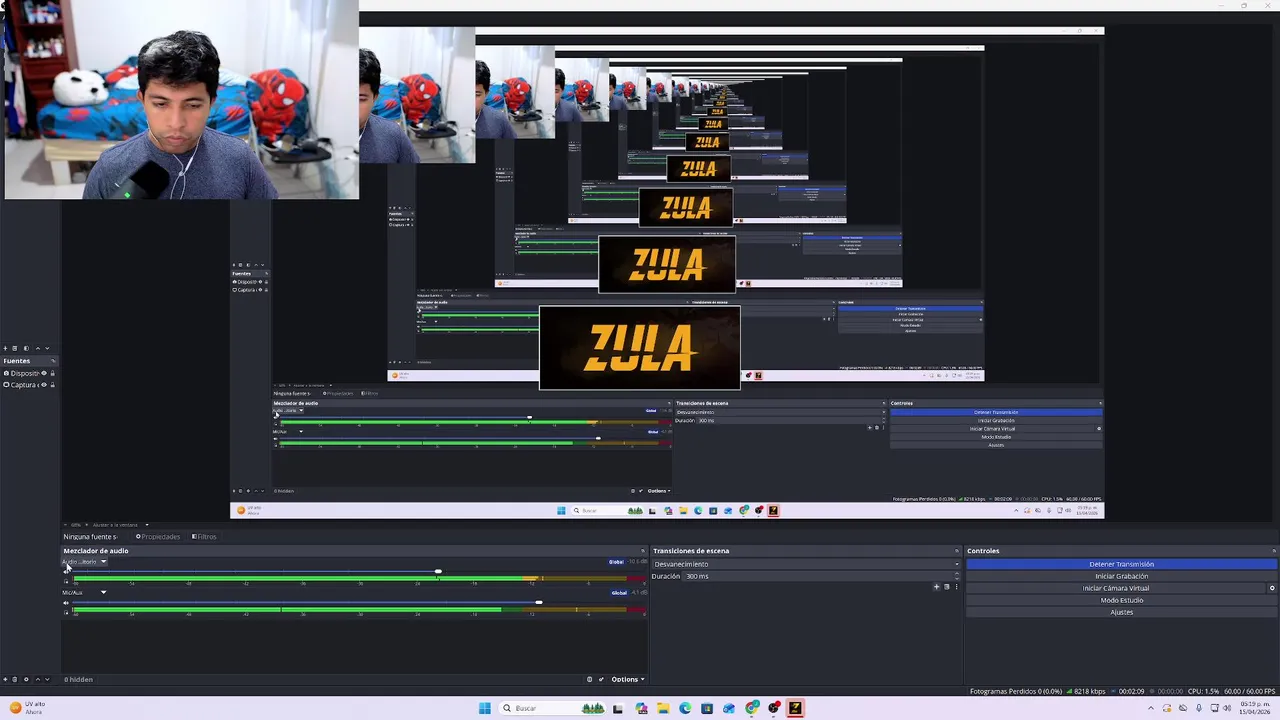The height and width of the screenshot is (720, 1280).
Task: Move scene down with bottom-left arrow
Action: [47, 680]
